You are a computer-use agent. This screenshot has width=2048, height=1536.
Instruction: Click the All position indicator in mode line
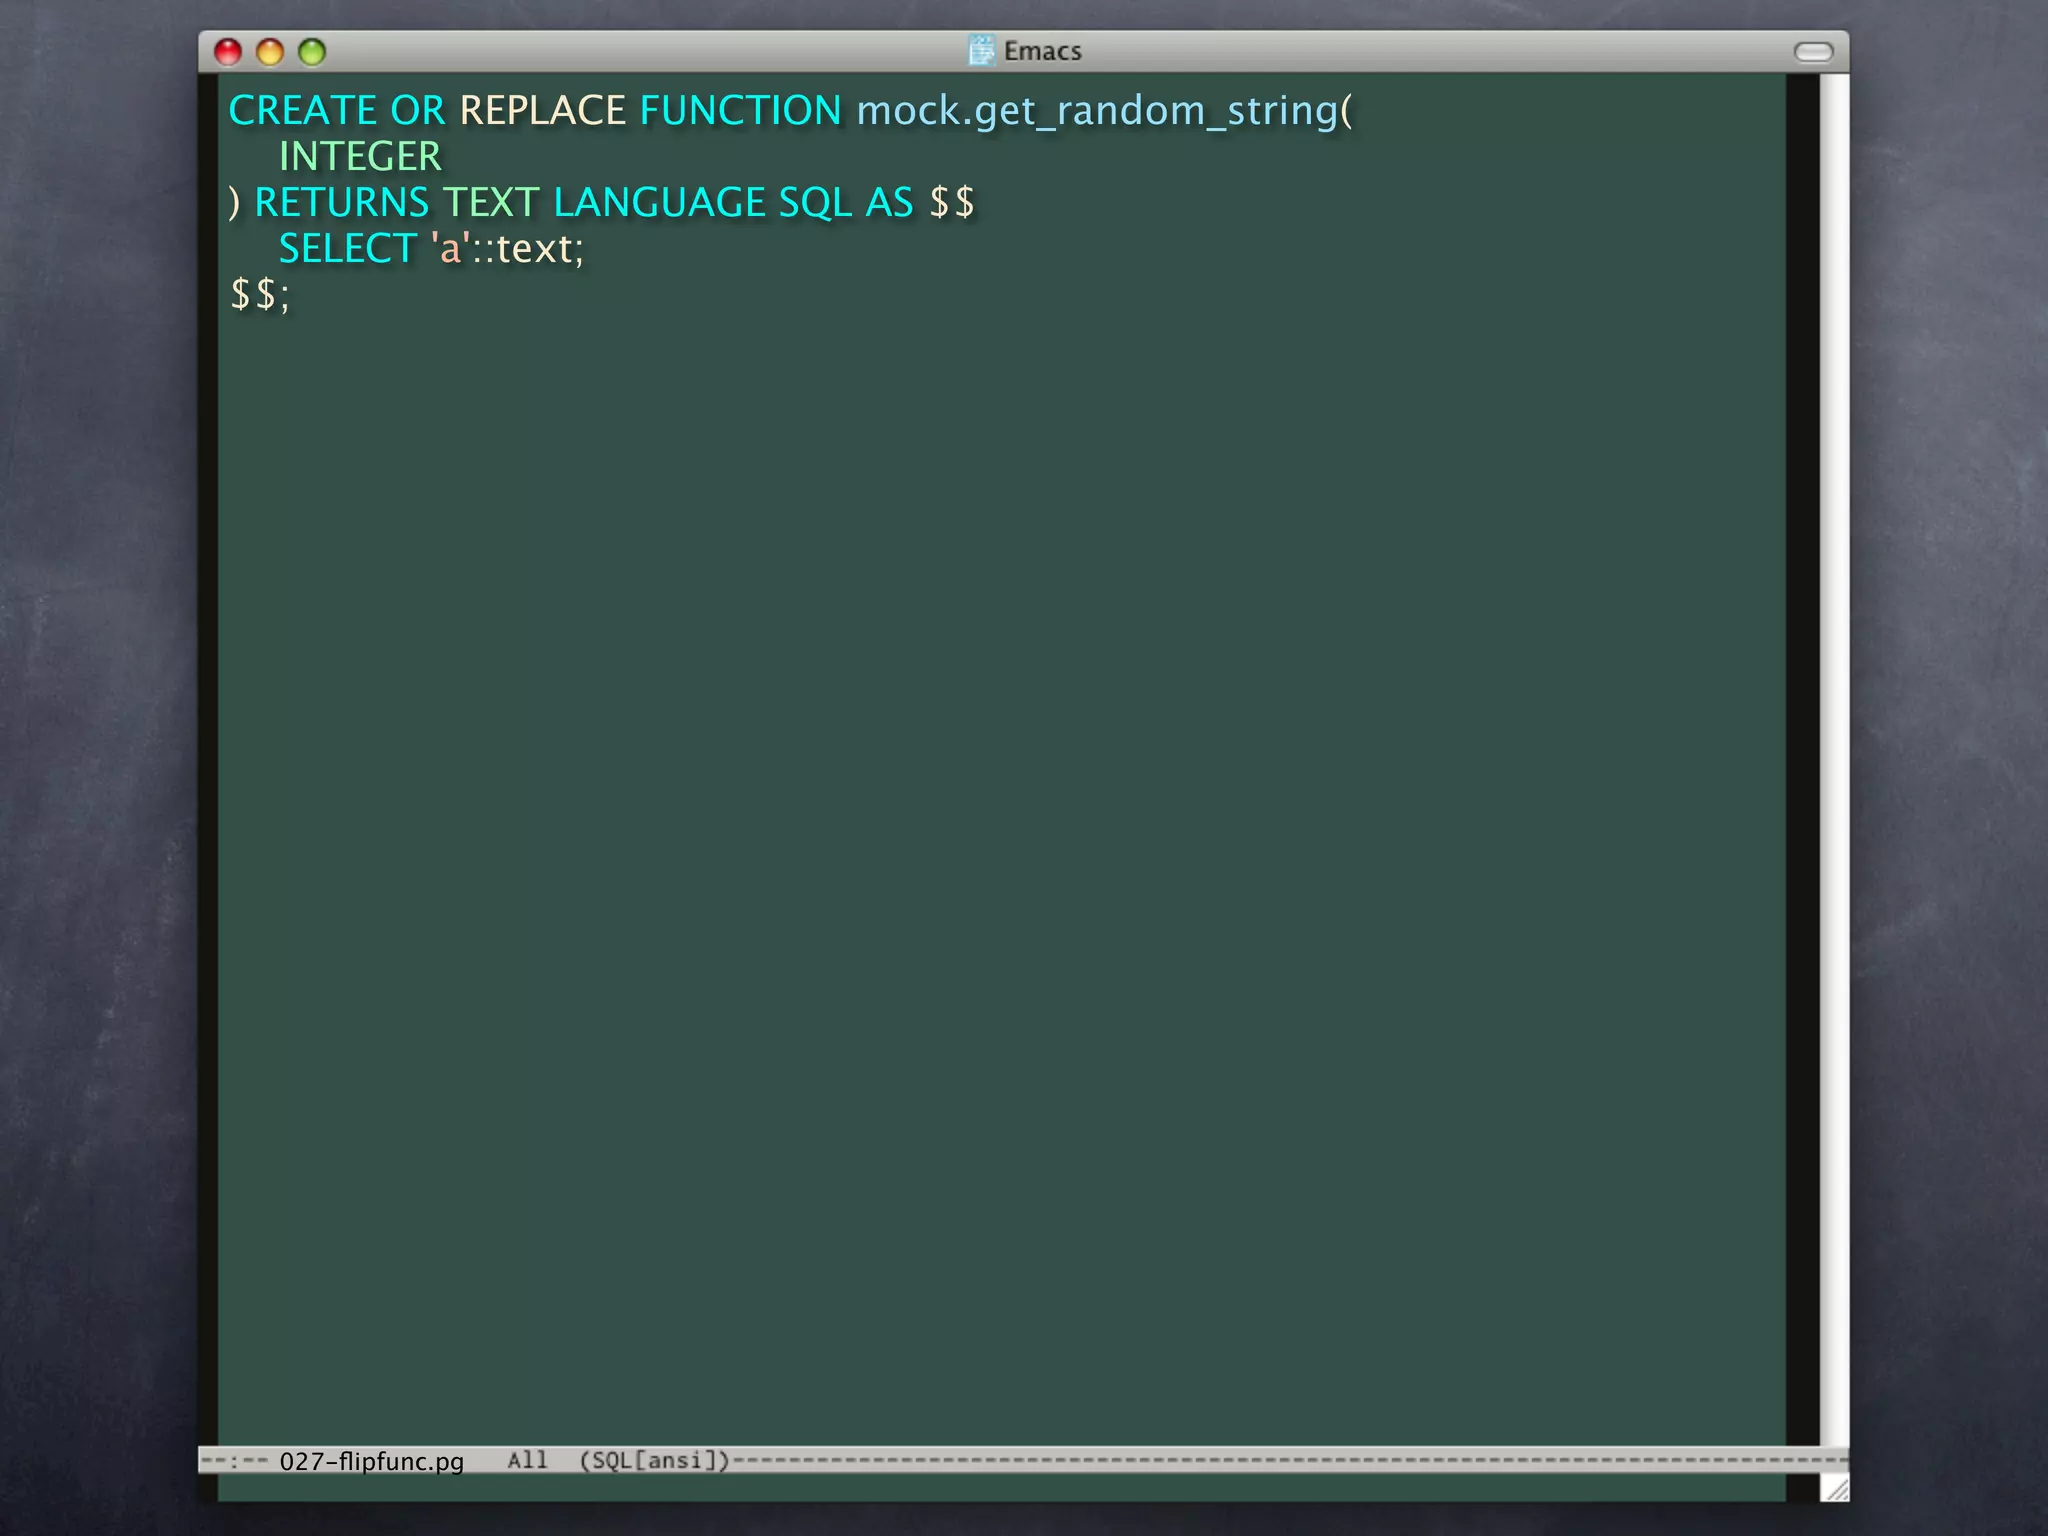click(x=528, y=1460)
